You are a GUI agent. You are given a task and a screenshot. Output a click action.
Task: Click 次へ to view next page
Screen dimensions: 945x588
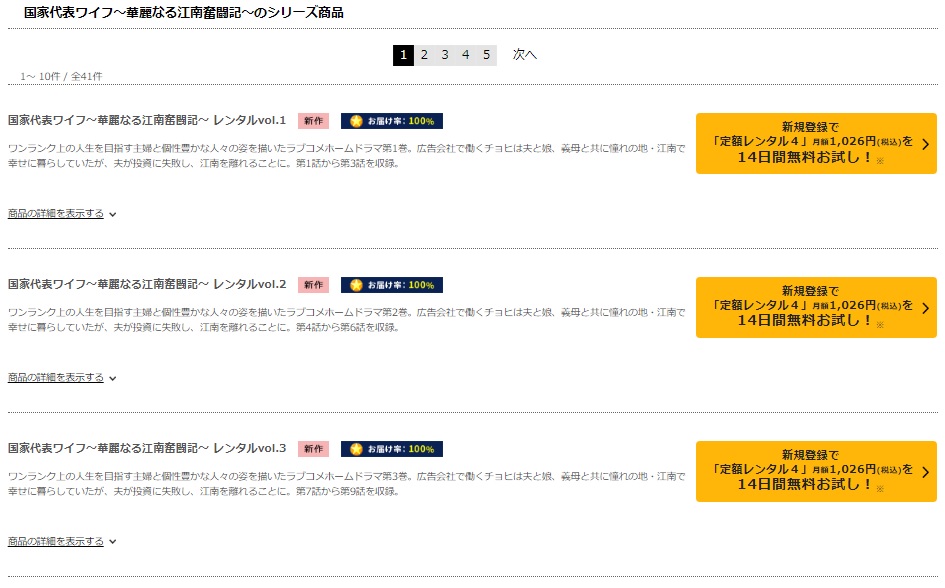click(524, 55)
